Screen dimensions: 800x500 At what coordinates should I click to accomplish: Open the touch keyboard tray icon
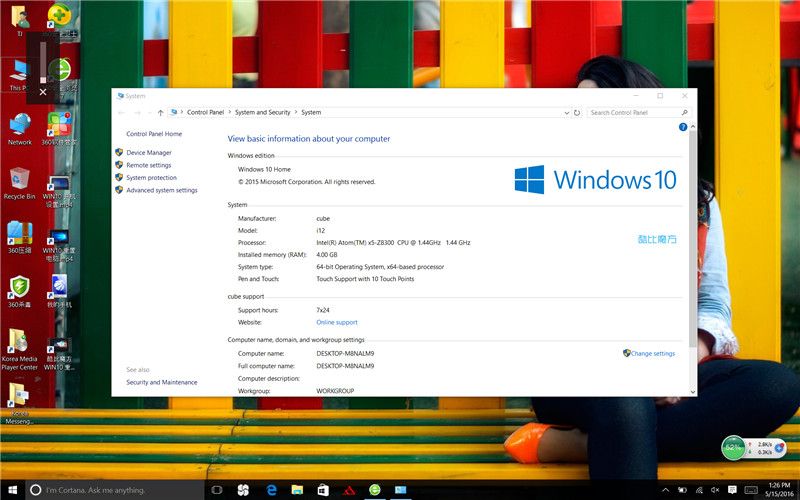click(751, 490)
